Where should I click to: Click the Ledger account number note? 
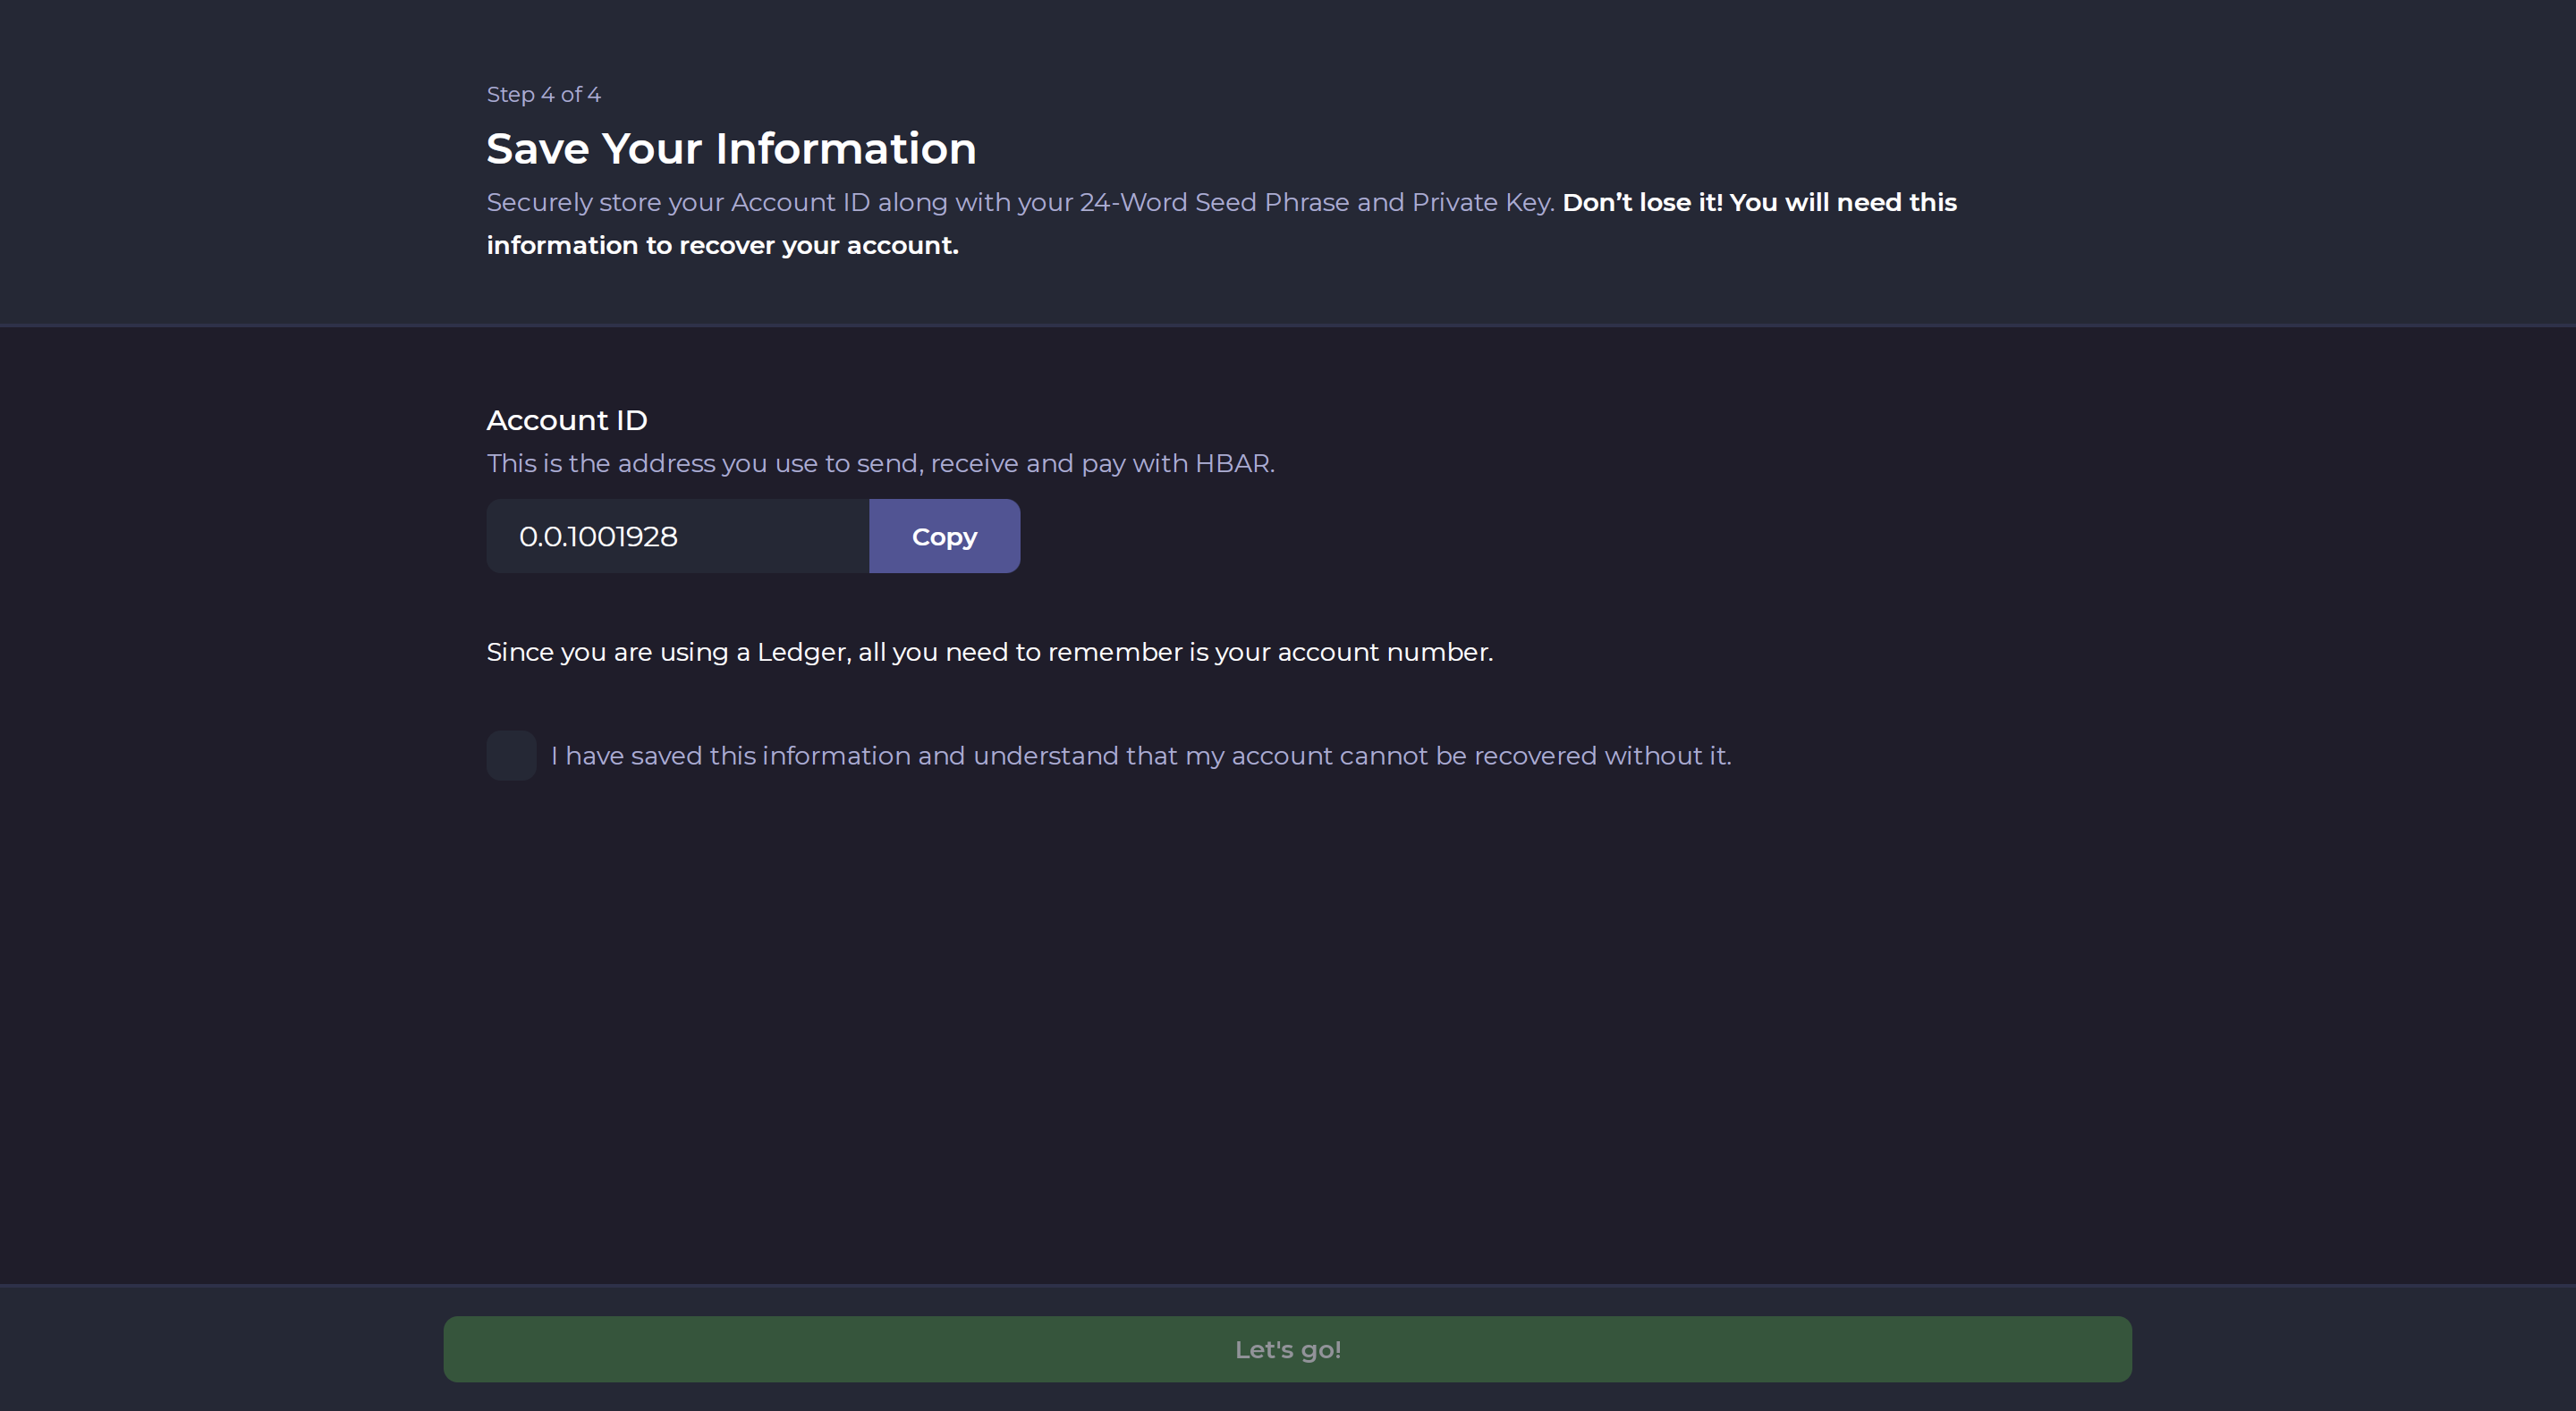[x=989, y=652]
